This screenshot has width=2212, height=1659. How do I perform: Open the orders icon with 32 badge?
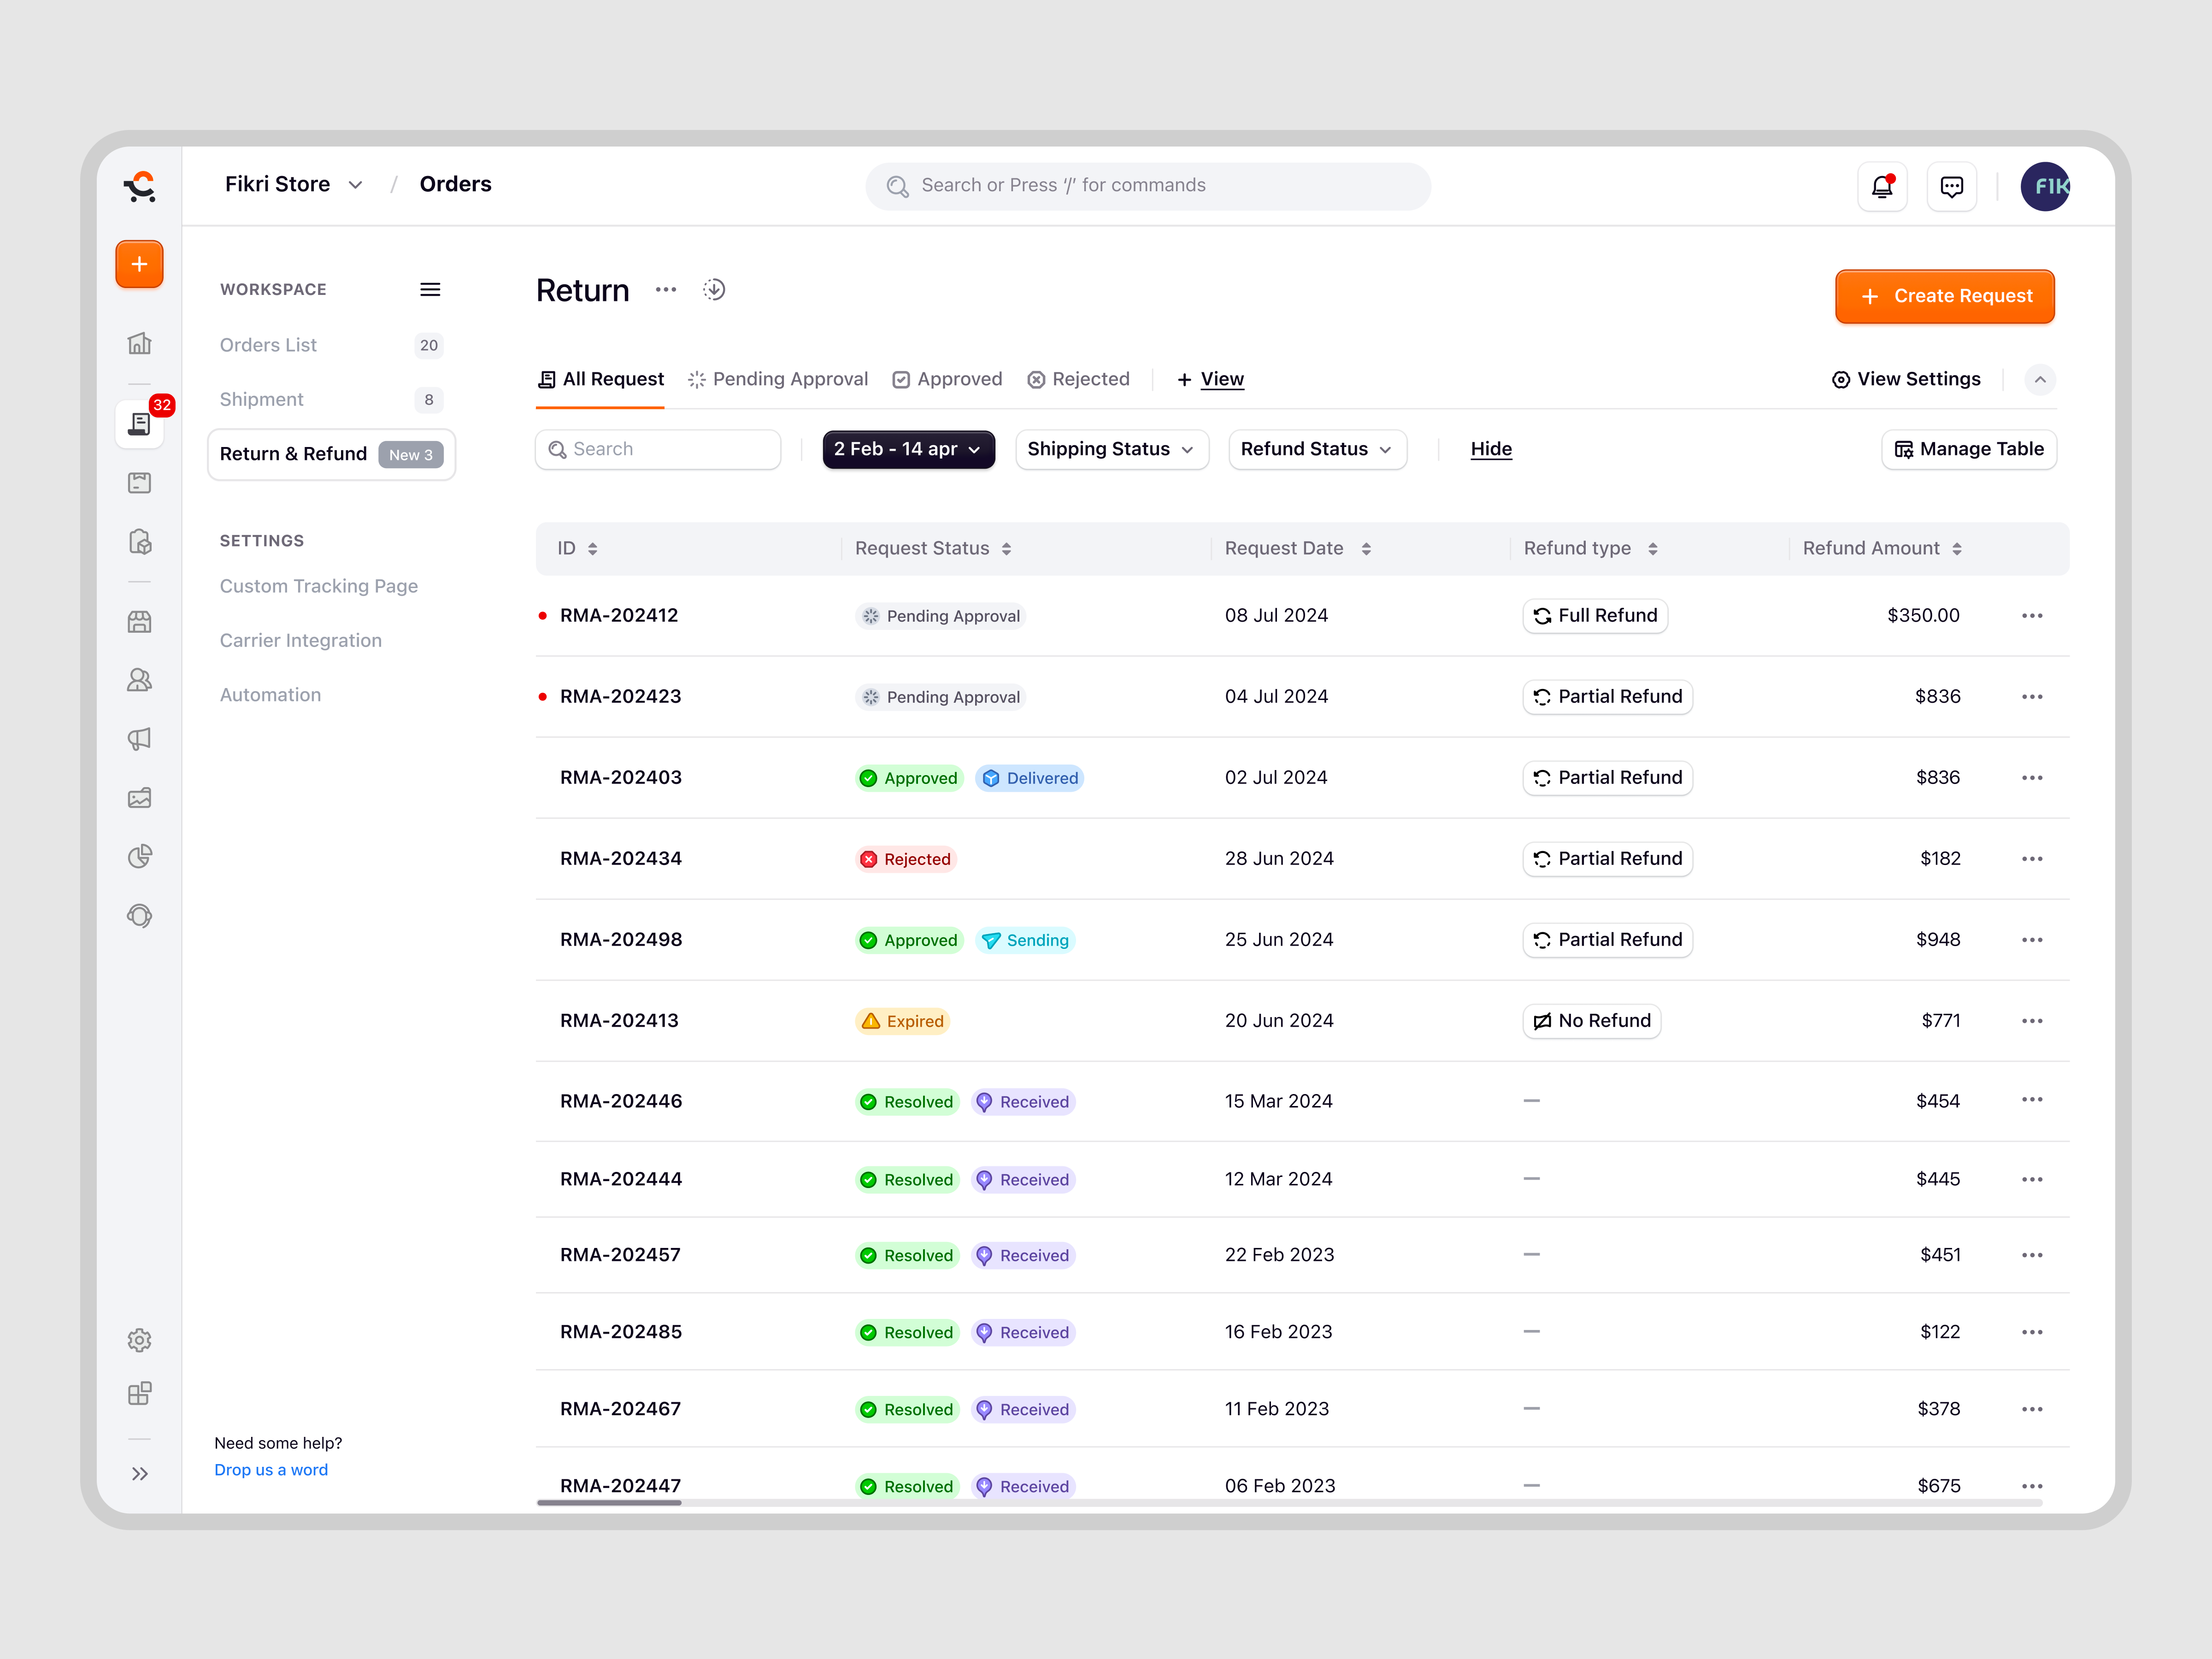[x=140, y=424]
